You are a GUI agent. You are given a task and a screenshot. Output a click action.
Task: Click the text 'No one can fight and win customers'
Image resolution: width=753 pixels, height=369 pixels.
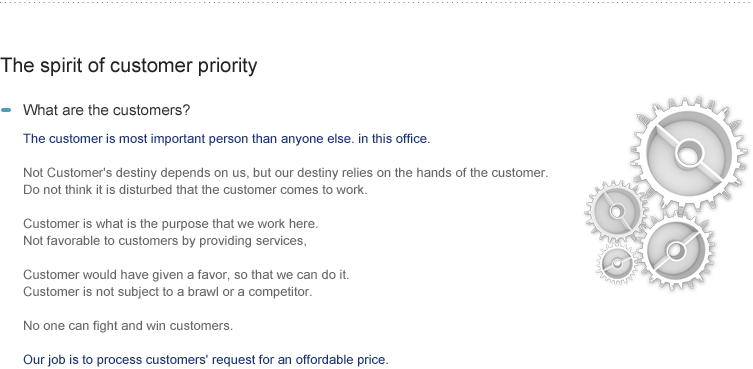[128, 326]
